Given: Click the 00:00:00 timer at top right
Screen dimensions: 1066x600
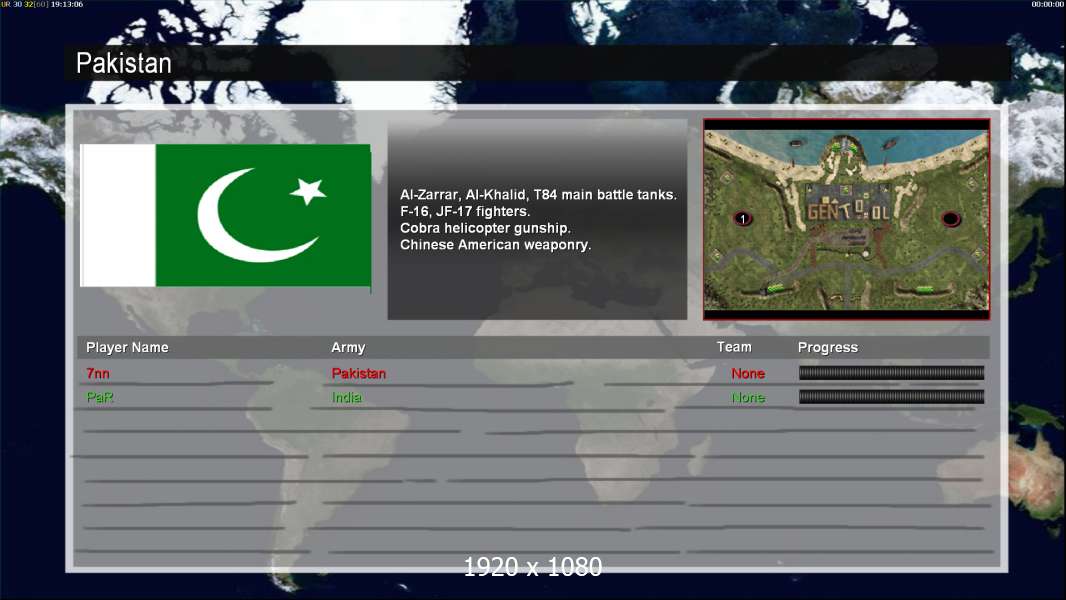Looking at the screenshot, I should (1048, 4).
